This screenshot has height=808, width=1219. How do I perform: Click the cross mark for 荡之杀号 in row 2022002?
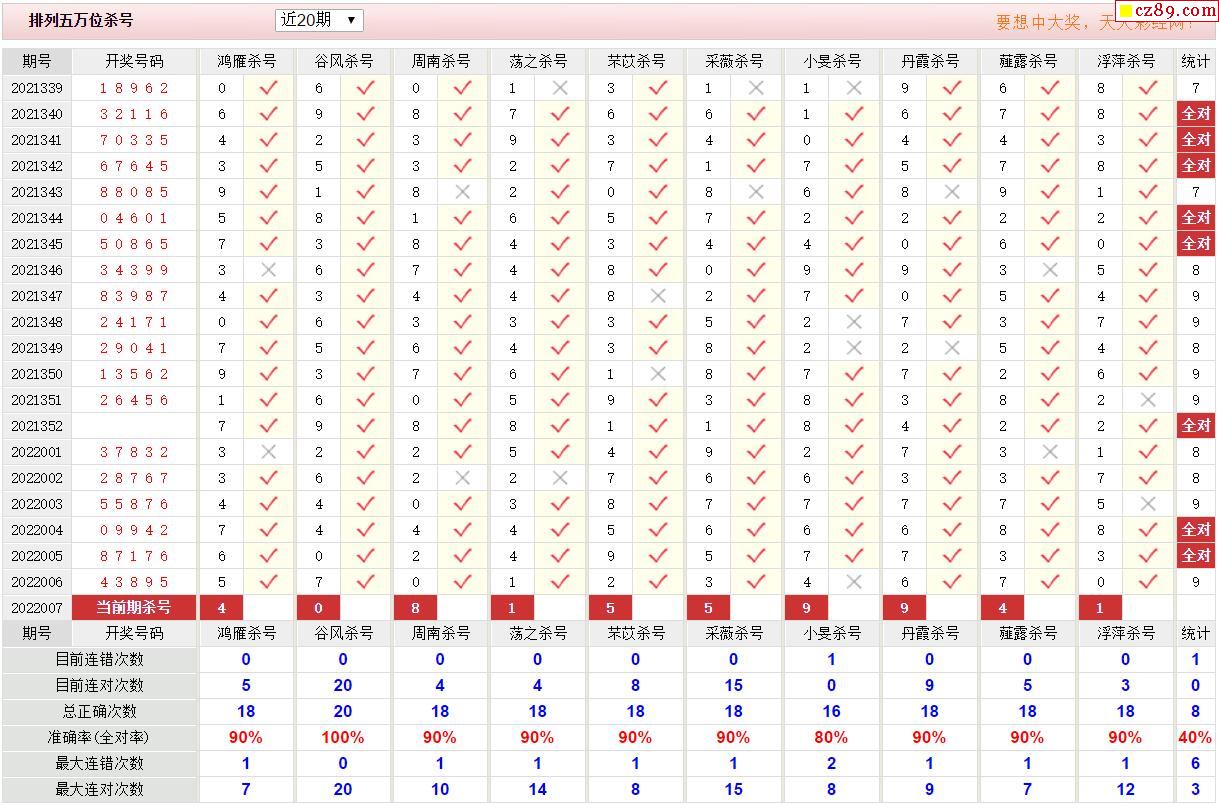pos(560,478)
